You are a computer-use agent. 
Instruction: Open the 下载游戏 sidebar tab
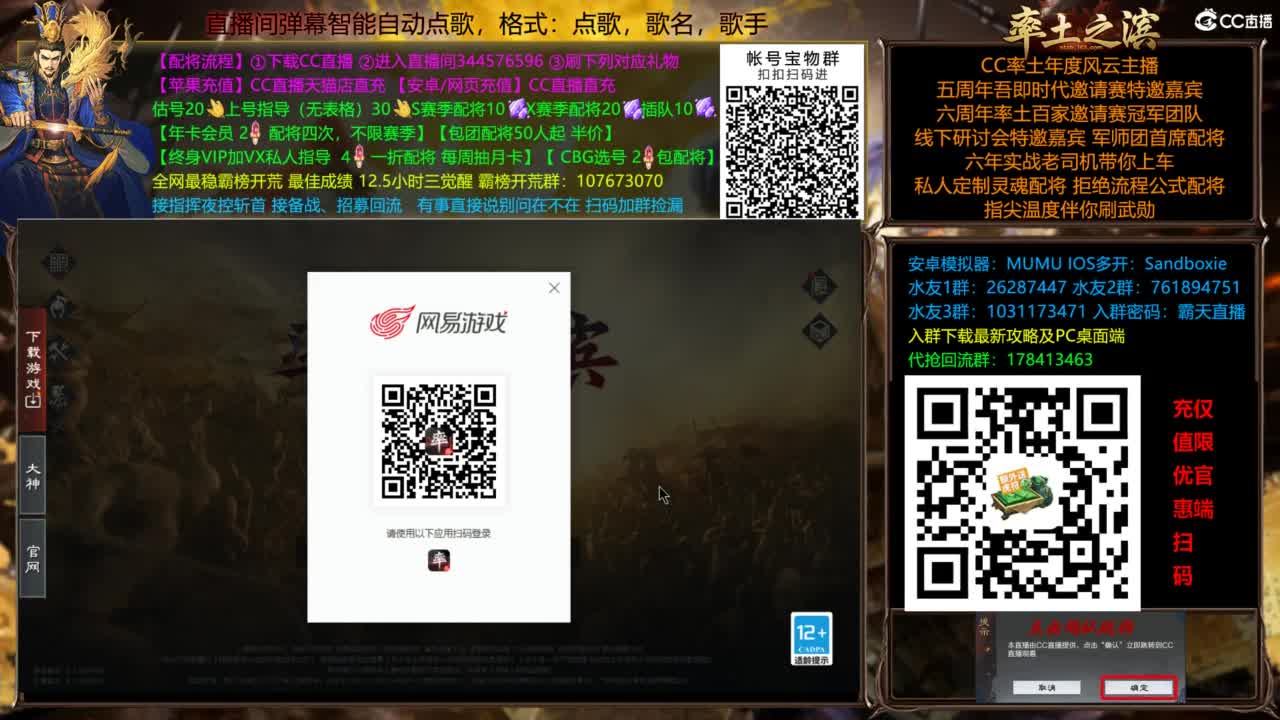pyautogui.click(x=31, y=360)
